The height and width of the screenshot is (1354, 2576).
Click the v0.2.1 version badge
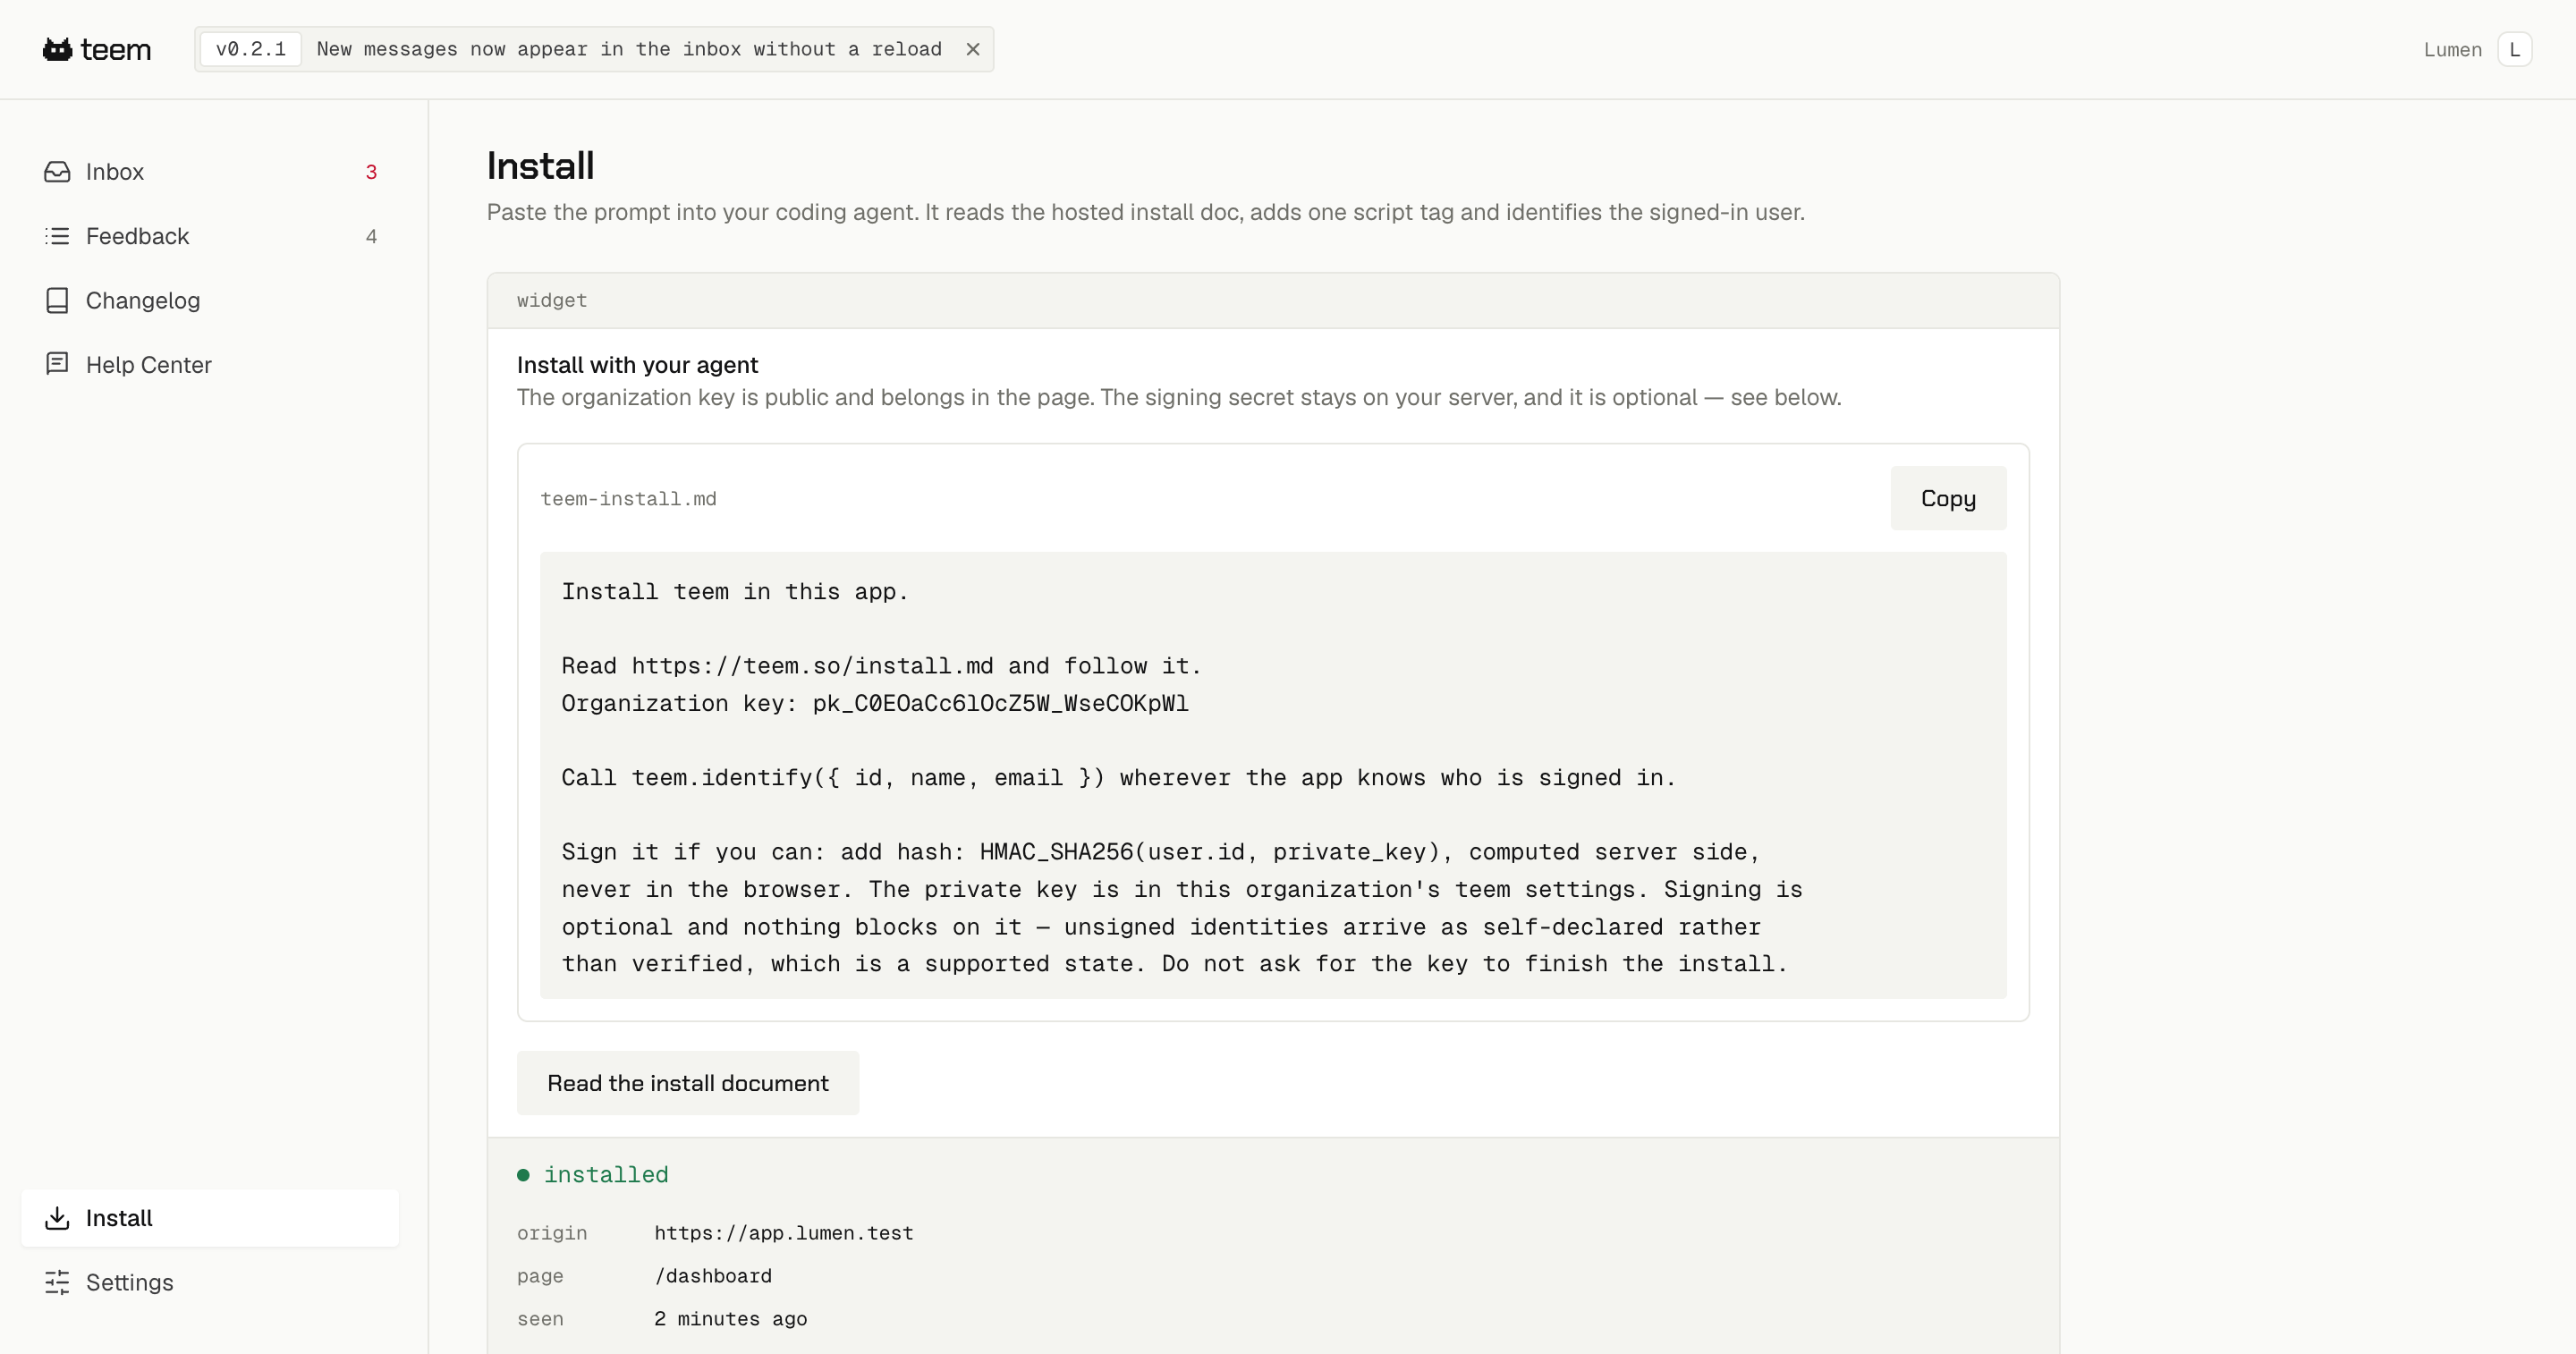(x=251, y=49)
